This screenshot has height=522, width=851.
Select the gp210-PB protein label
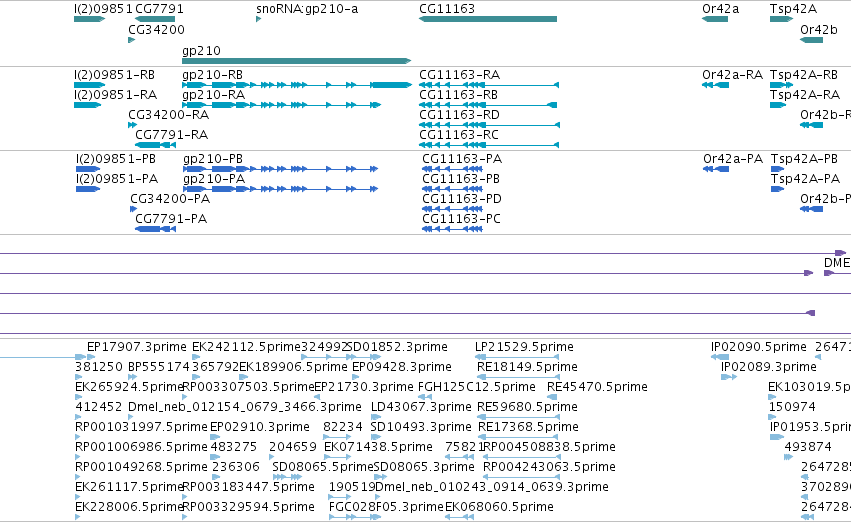213,159
